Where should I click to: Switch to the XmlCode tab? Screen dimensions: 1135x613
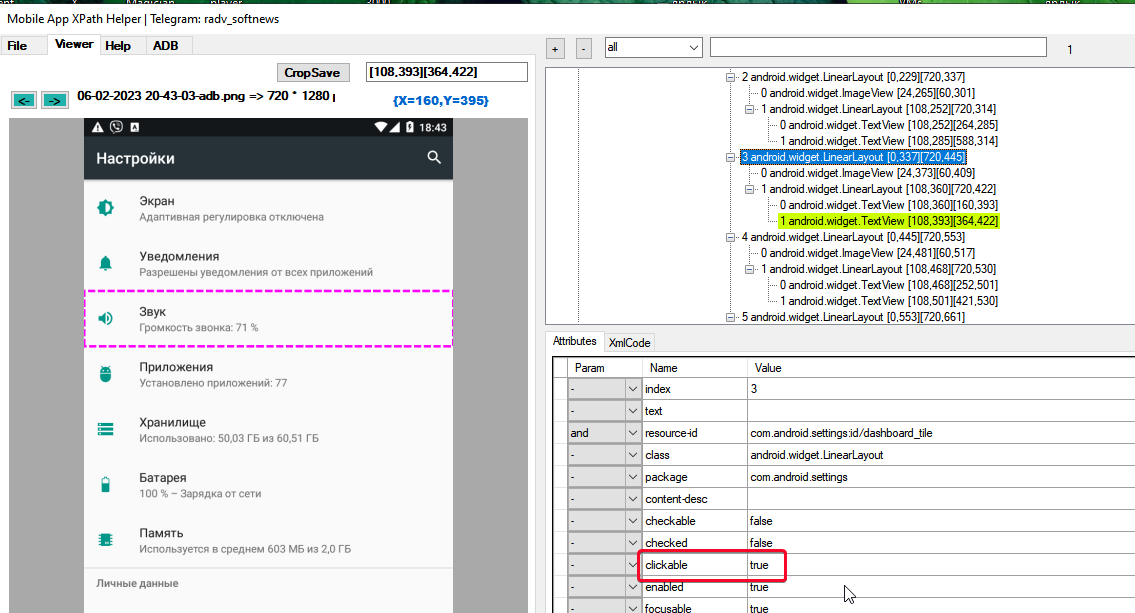[x=629, y=342]
